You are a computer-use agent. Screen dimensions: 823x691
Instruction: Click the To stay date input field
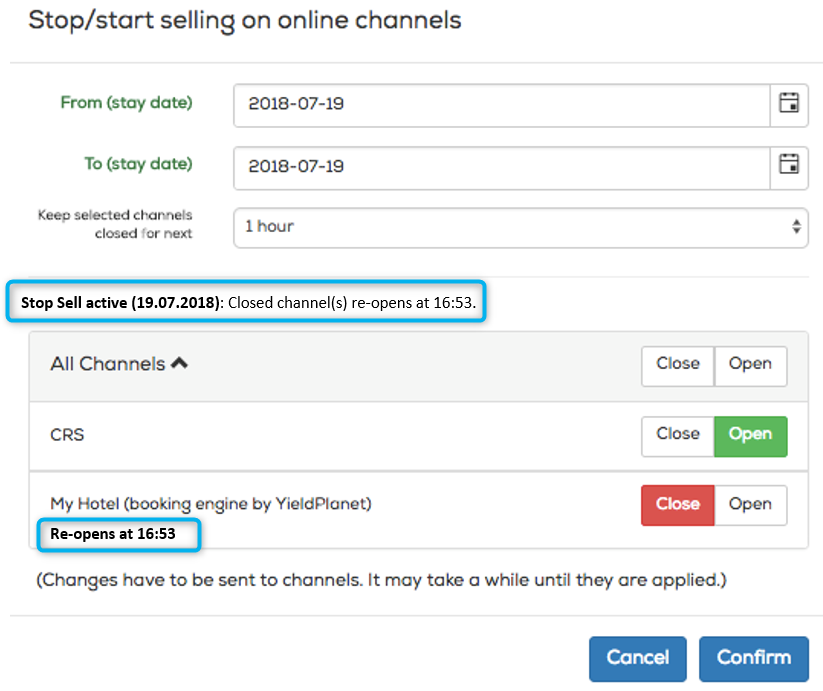tap(502, 168)
